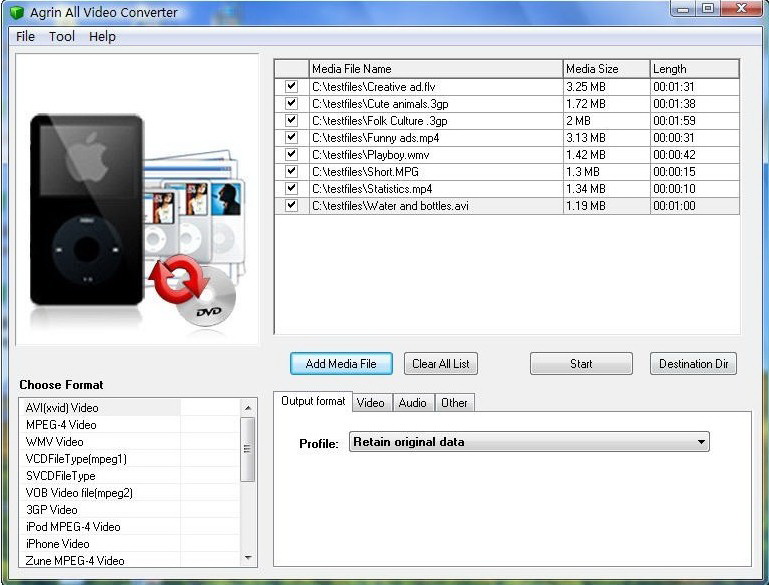Select the C:\testfiles\Folk Culture .3gp row
The image size is (769, 585).
[x=507, y=120]
